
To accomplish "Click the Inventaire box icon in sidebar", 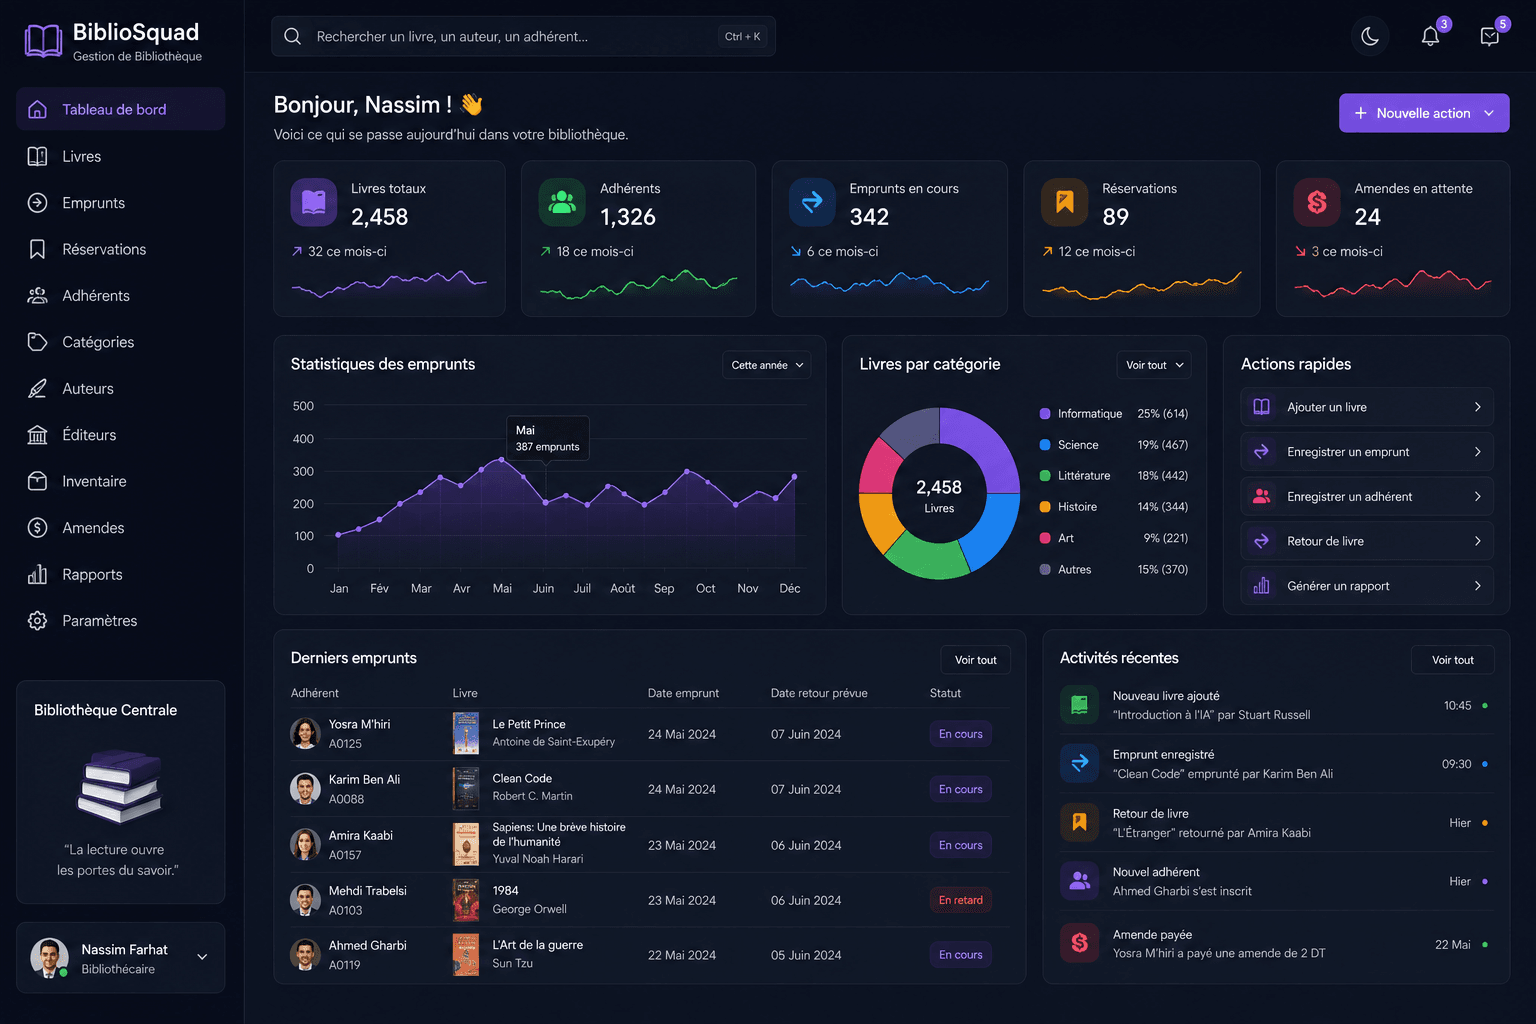I will click(x=37, y=481).
